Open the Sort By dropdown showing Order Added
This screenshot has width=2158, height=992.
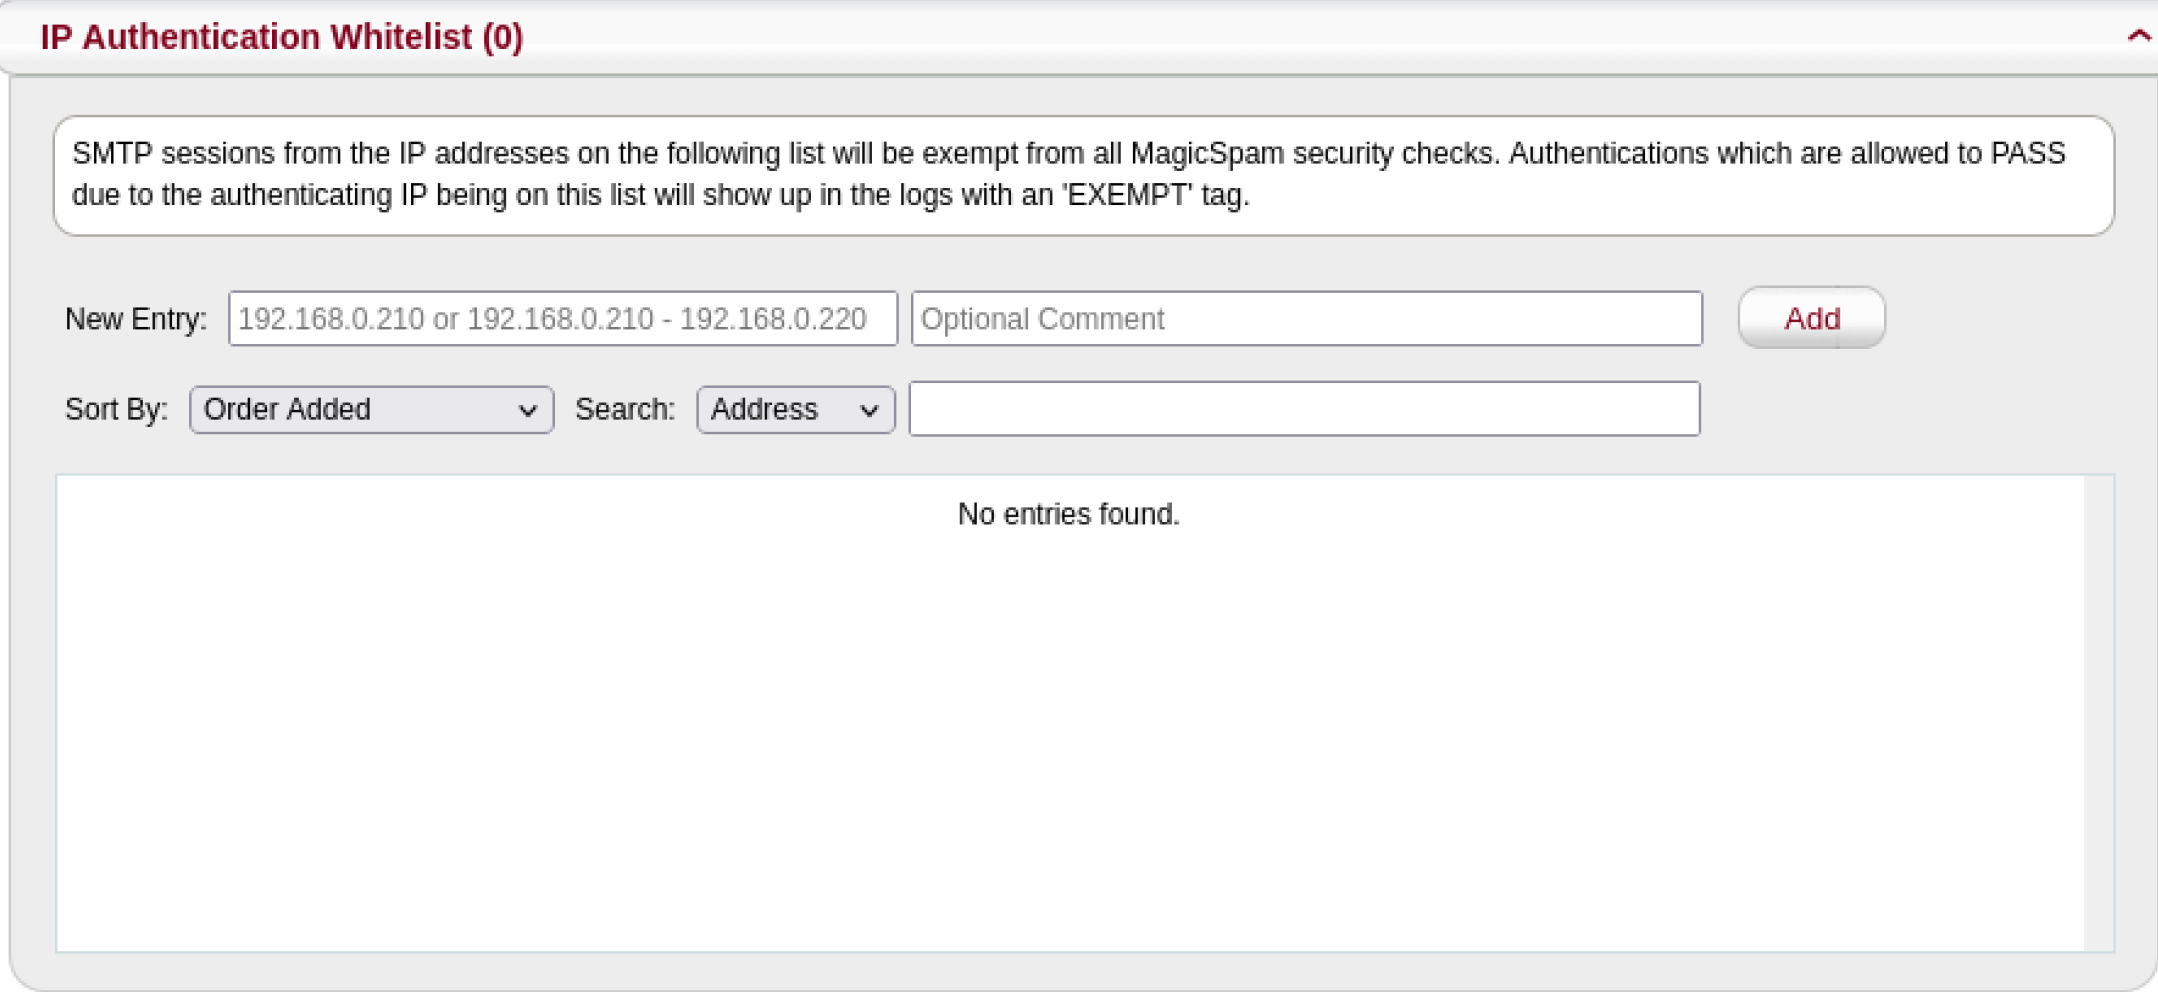(x=370, y=409)
